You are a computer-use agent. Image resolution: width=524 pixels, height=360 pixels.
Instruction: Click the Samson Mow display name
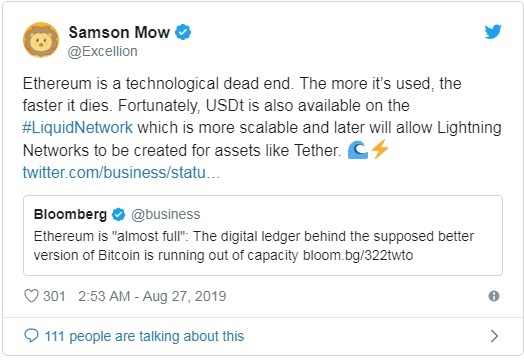pos(119,32)
